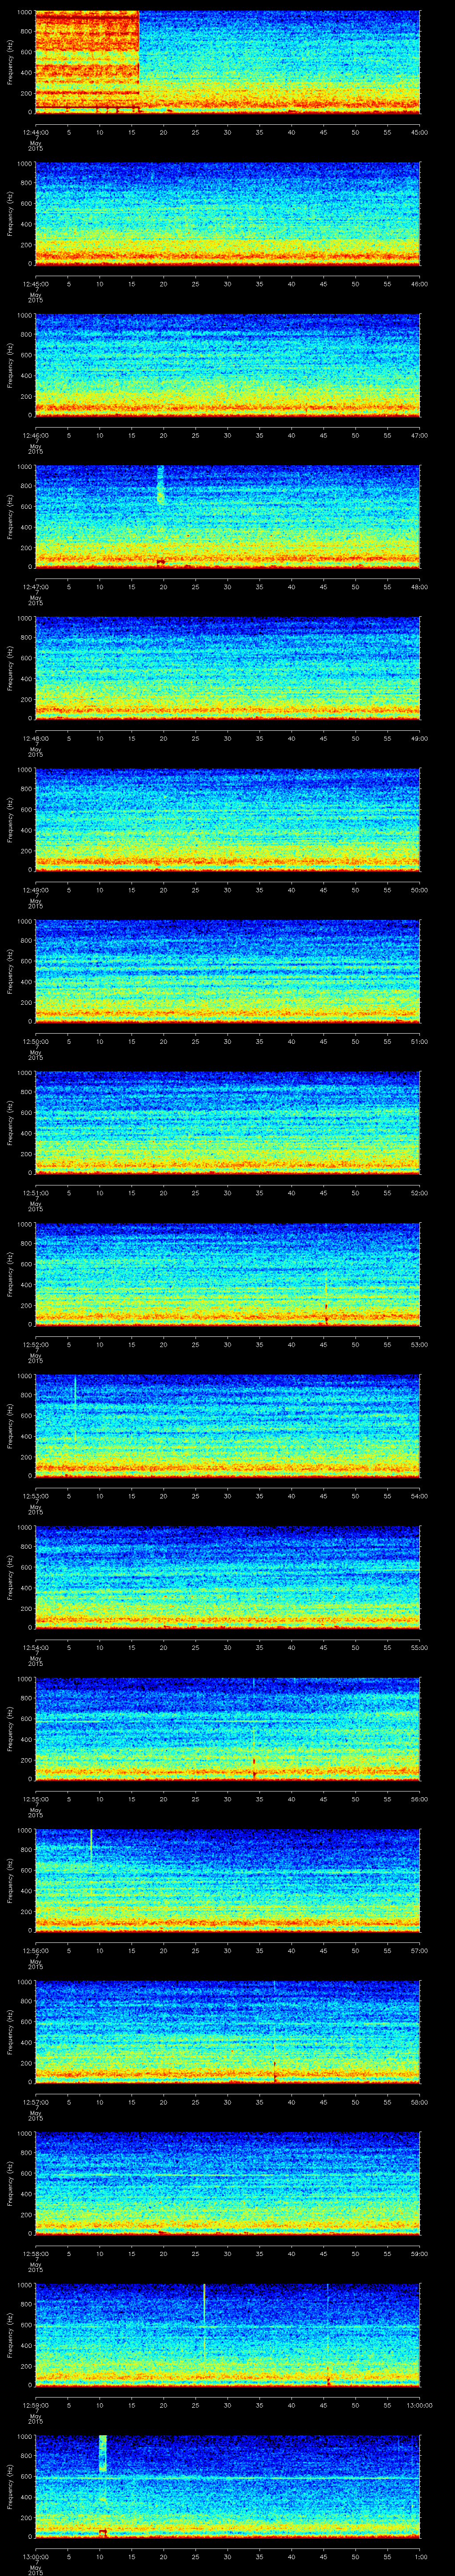Screen dimensions: 455x2576
Task: Select the 12:59:00 time label
Action: tap(35, 2405)
